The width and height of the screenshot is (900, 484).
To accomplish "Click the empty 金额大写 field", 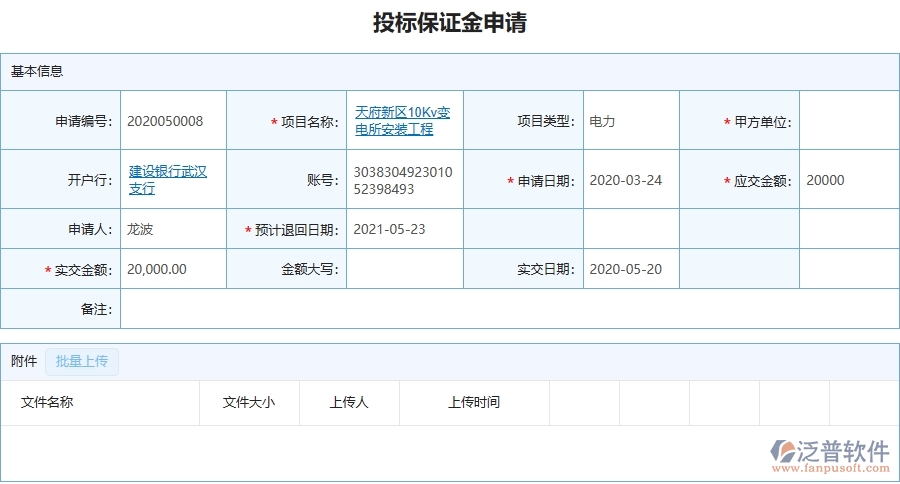I will (x=403, y=269).
